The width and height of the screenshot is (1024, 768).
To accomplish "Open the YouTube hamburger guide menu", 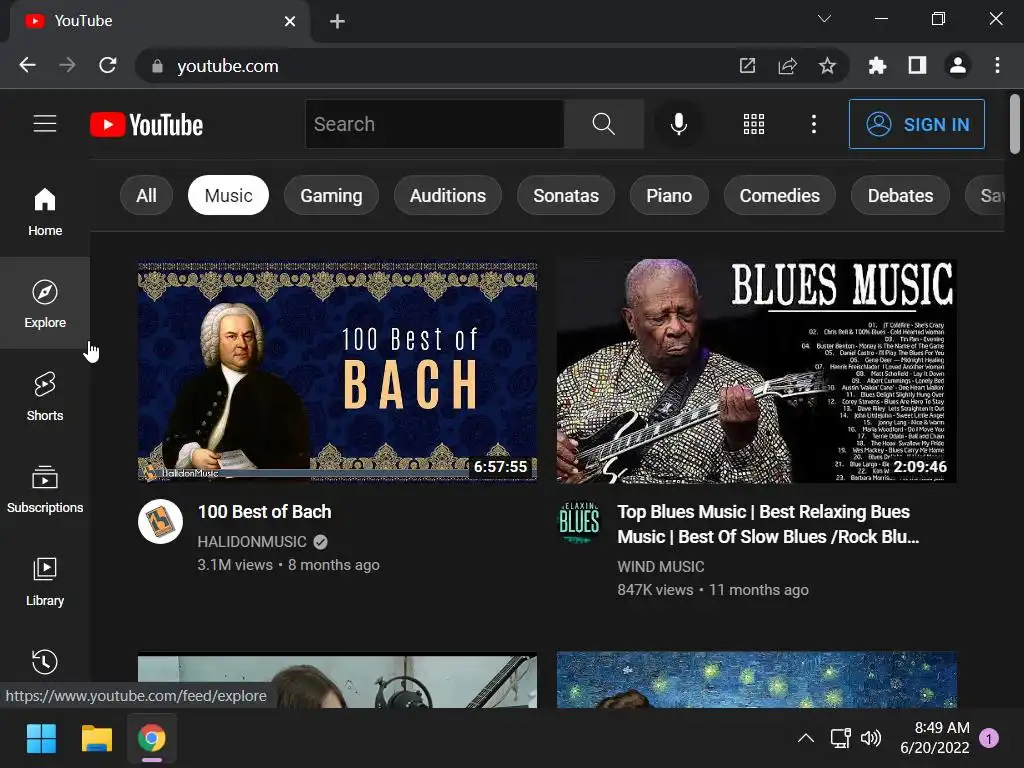I will (45, 123).
